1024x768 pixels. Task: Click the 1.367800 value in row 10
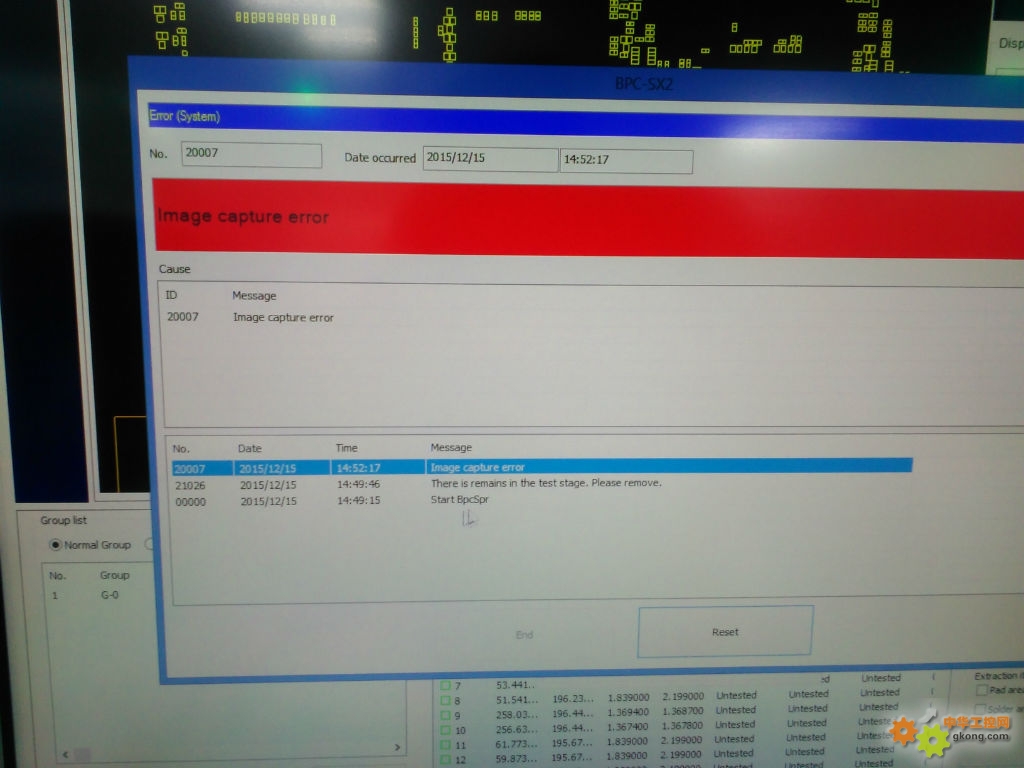coord(682,725)
